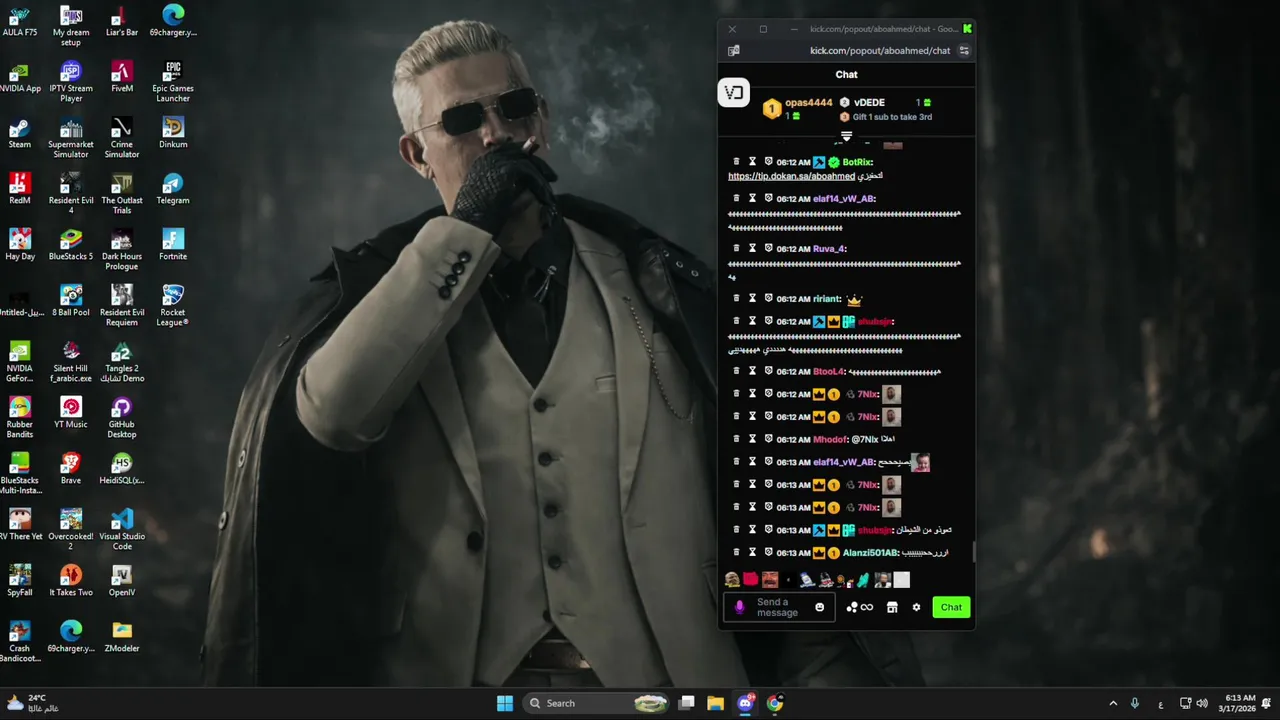
Task: Open FiveM desktop shortcut
Action: click(x=122, y=77)
